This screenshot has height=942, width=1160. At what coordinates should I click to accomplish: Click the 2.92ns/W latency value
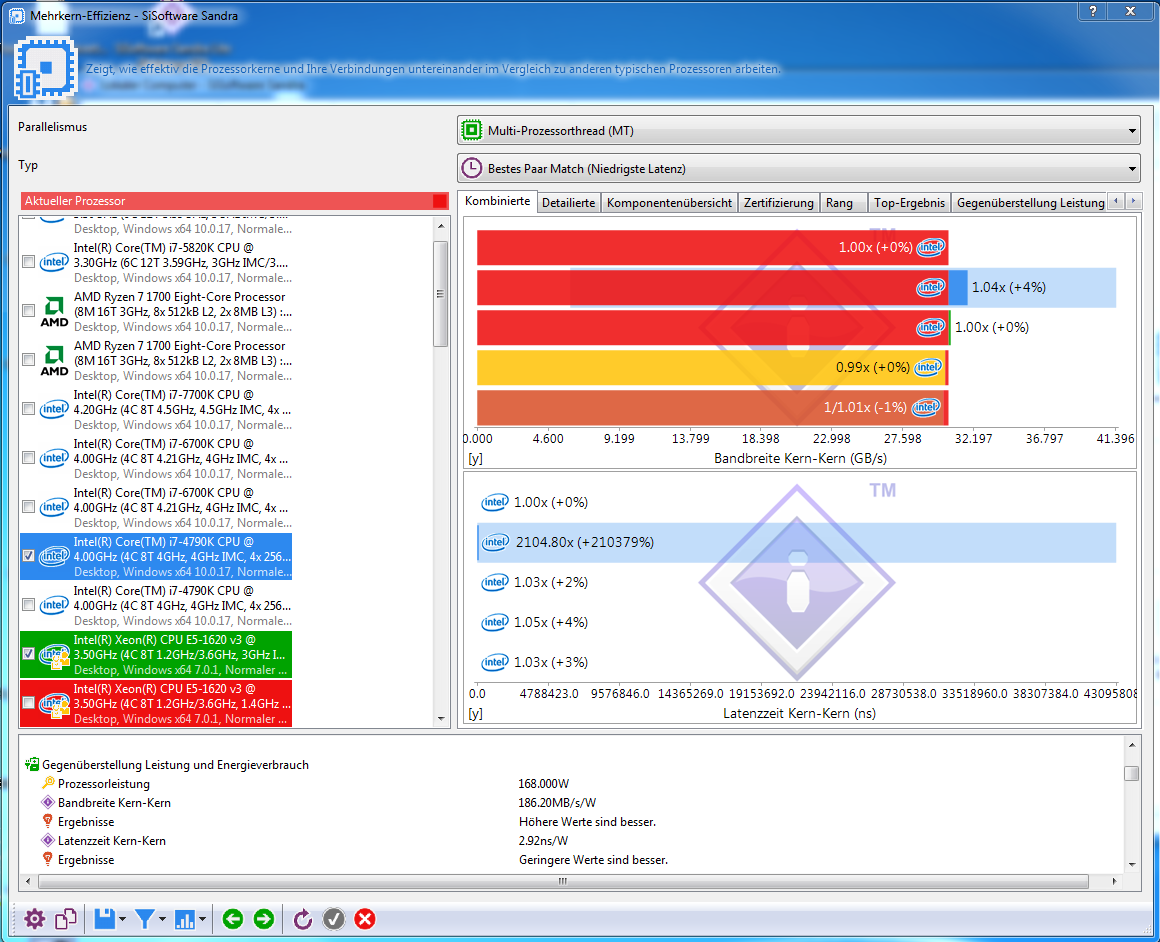point(542,840)
